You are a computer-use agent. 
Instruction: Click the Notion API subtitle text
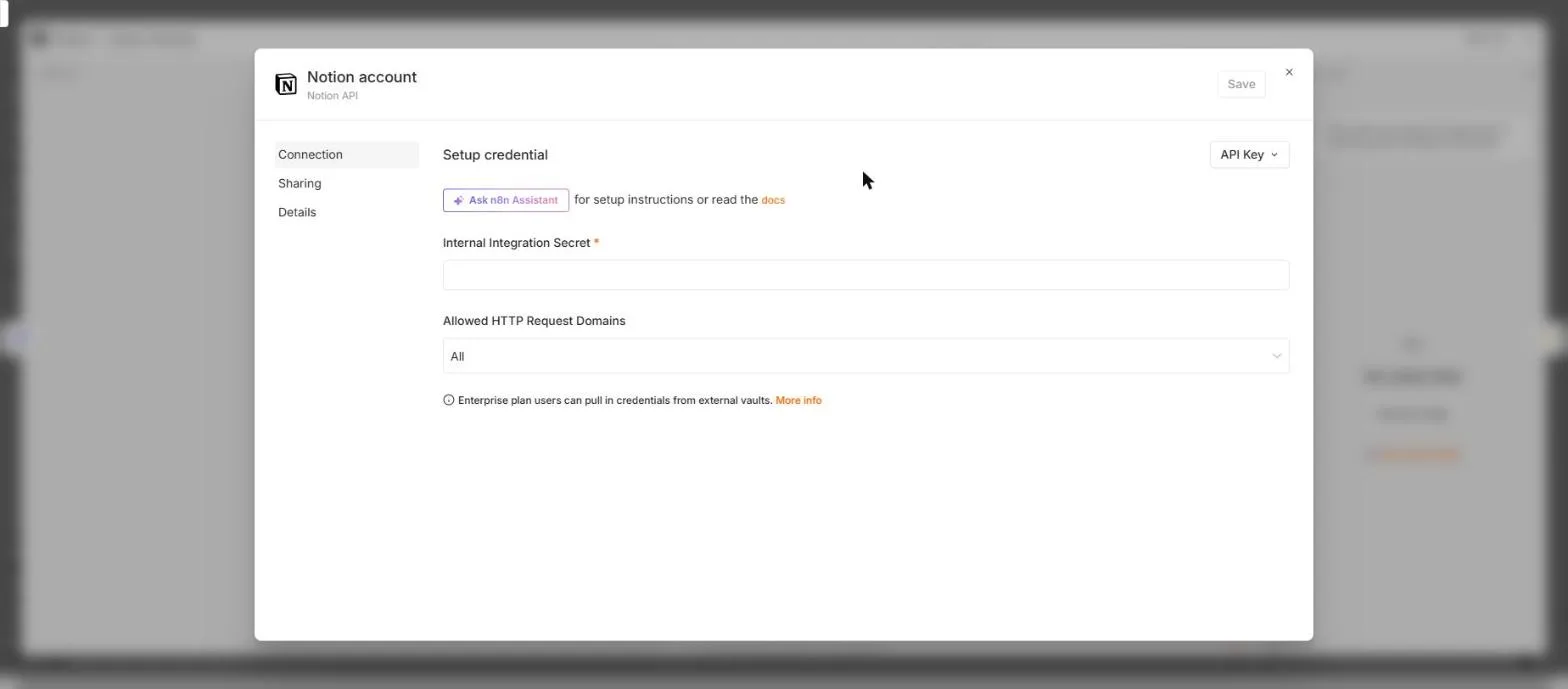coord(332,96)
